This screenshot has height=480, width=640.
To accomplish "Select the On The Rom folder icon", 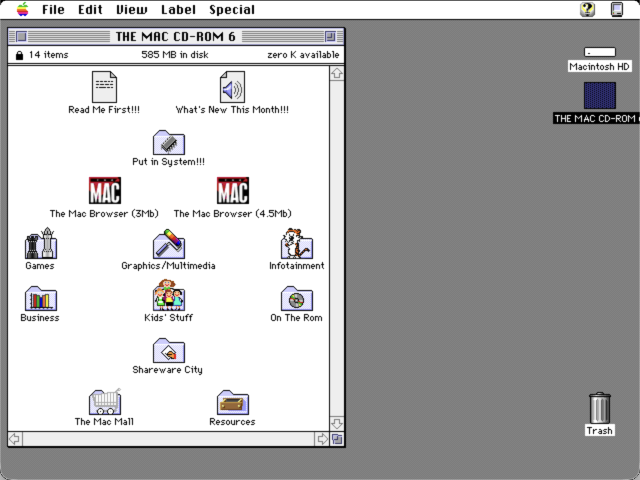I will 297,298.
